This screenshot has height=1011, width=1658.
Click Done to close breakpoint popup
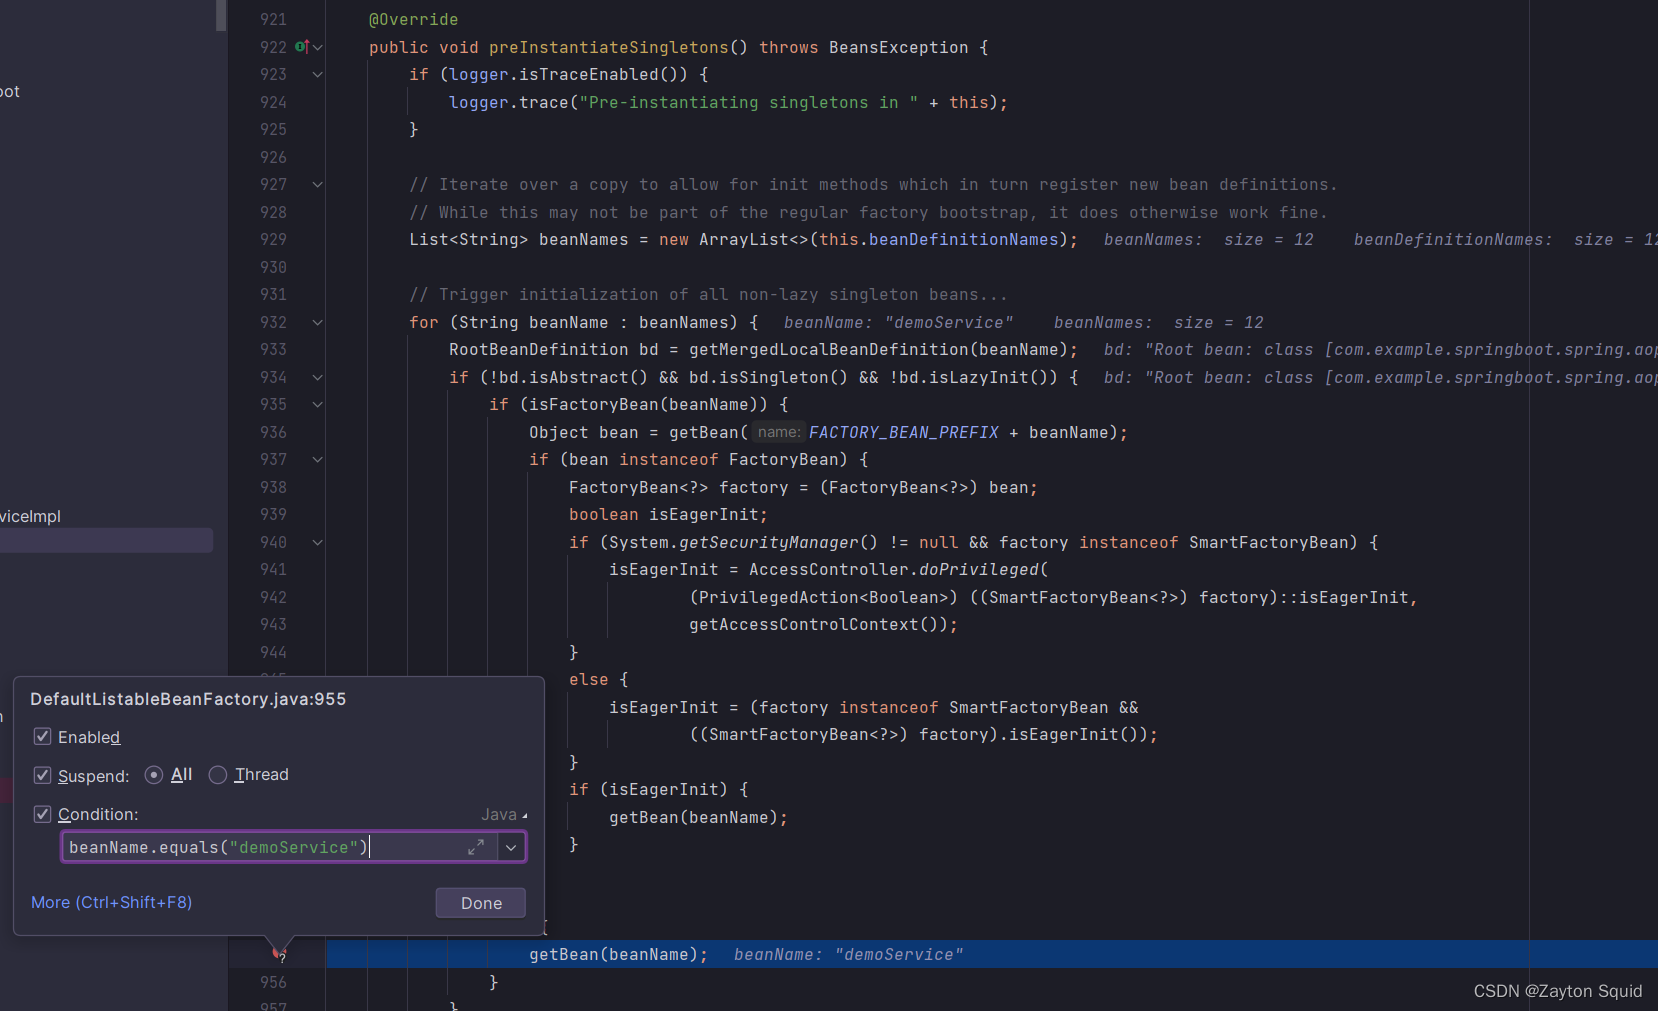[x=481, y=903]
